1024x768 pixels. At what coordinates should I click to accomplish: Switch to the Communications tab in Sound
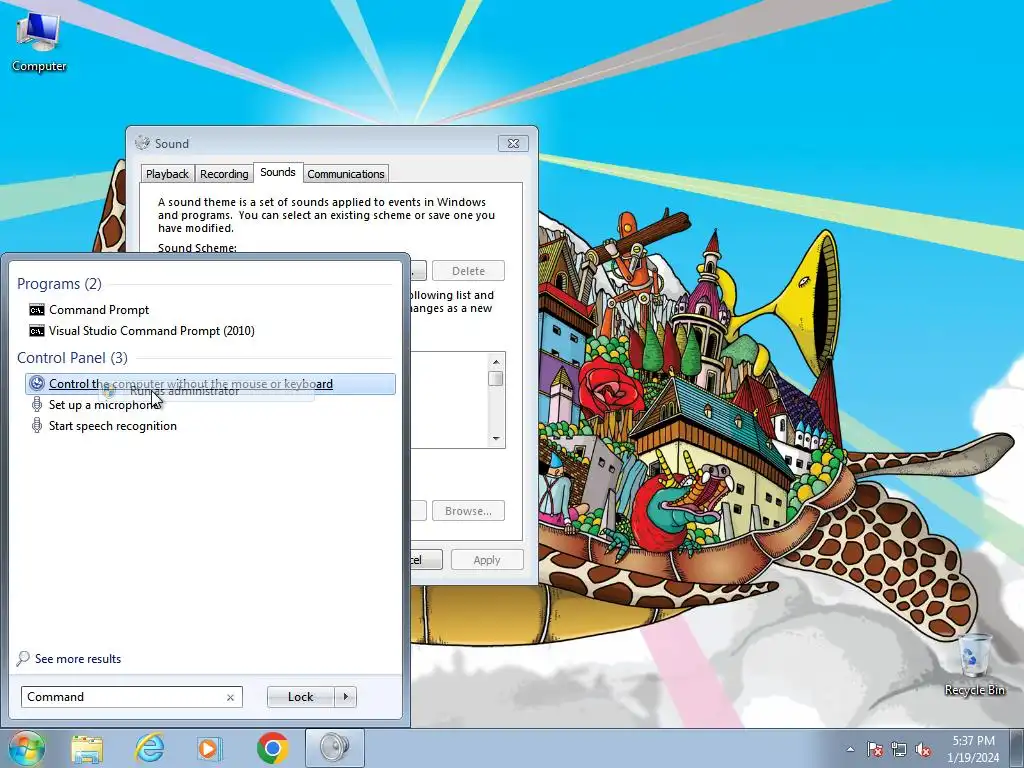click(x=345, y=174)
